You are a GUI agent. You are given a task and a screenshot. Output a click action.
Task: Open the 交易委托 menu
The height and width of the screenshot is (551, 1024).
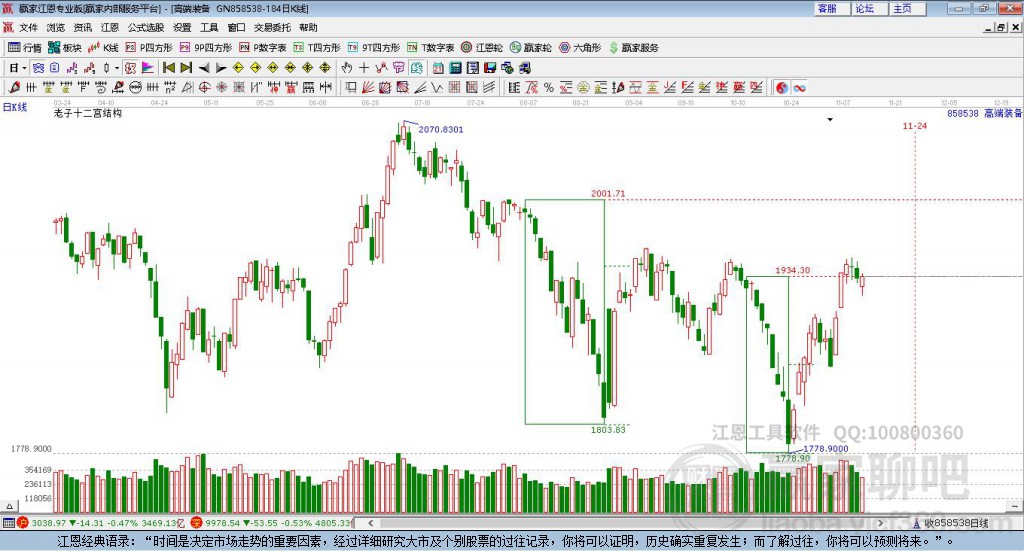(272, 27)
